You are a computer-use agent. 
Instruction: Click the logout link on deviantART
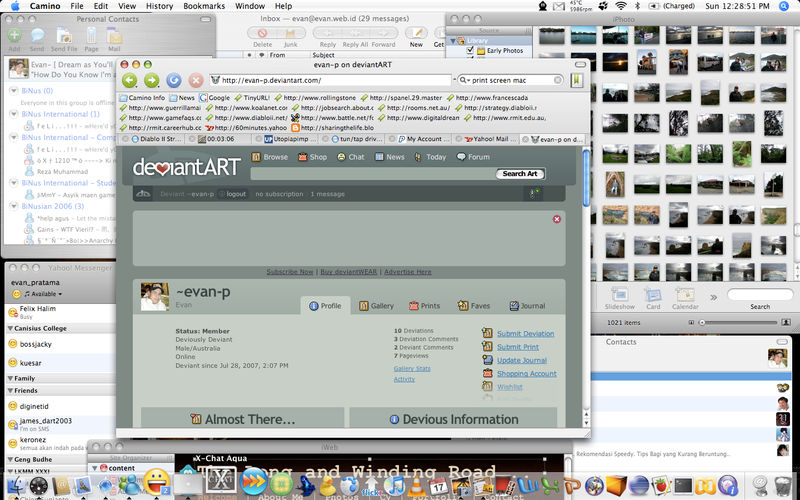(232, 194)
